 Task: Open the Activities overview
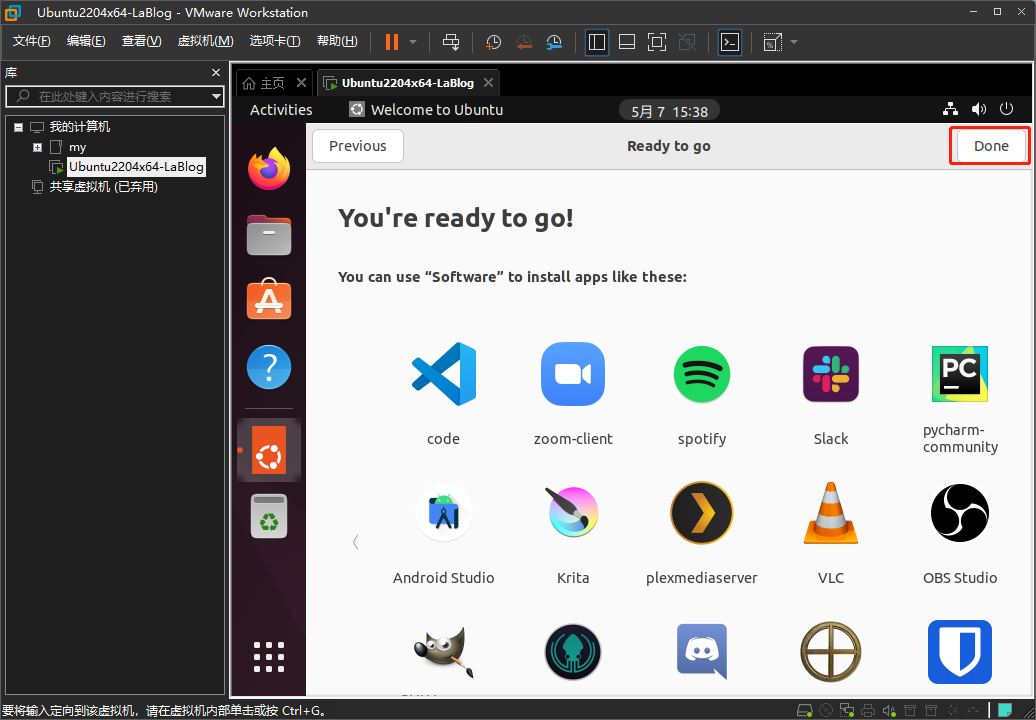click(x=281, y=110)
